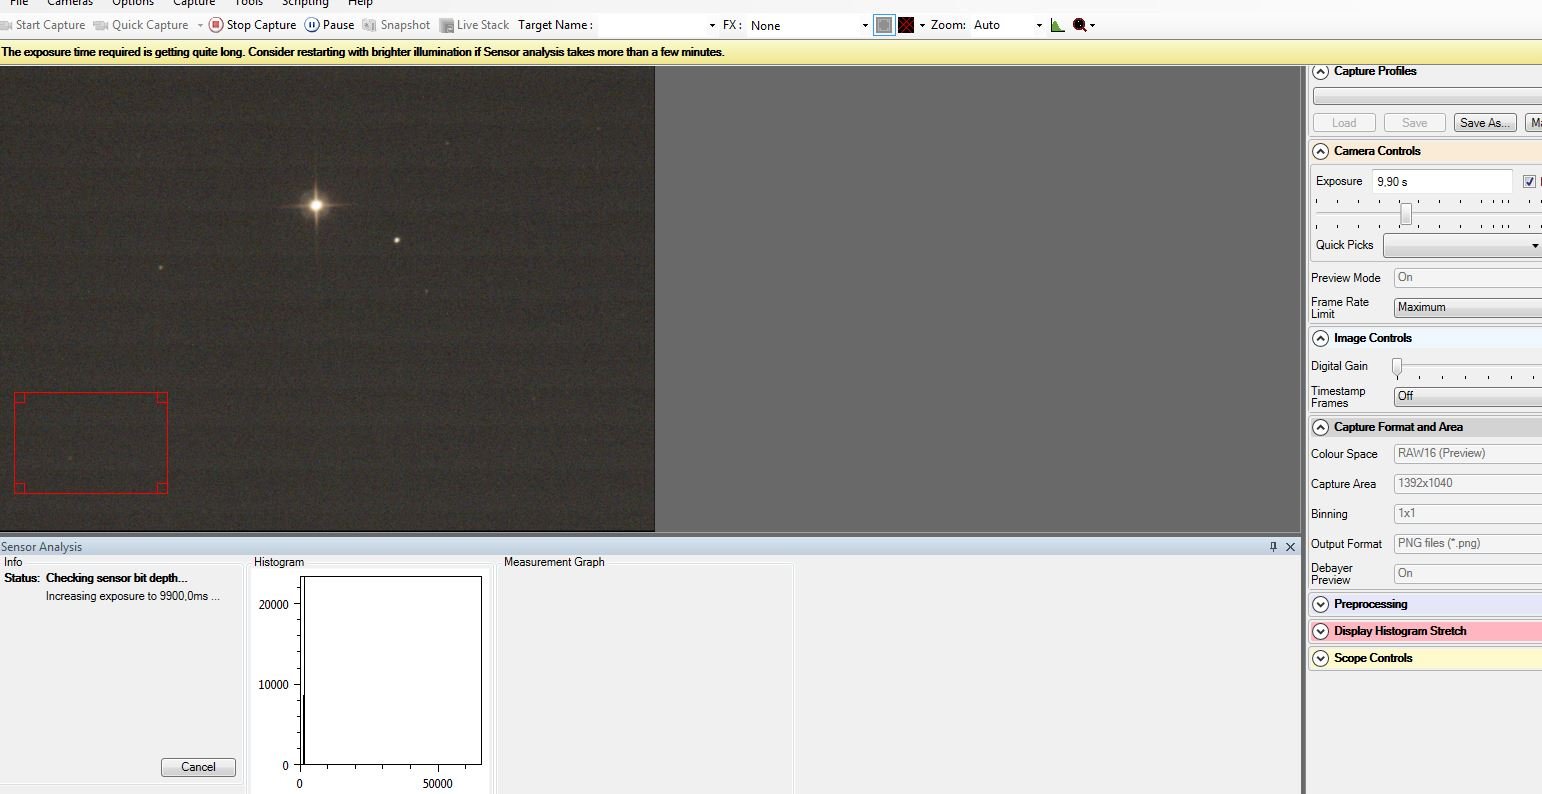Pin the Sensor Analysis panel
1542x794 pixels.
pyautogui.click(x=1273, y=547)
